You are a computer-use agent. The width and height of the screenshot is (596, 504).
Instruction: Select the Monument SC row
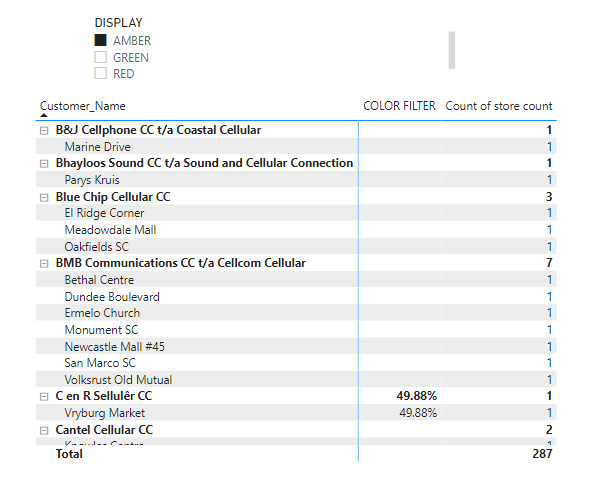(x=296, y=330)
